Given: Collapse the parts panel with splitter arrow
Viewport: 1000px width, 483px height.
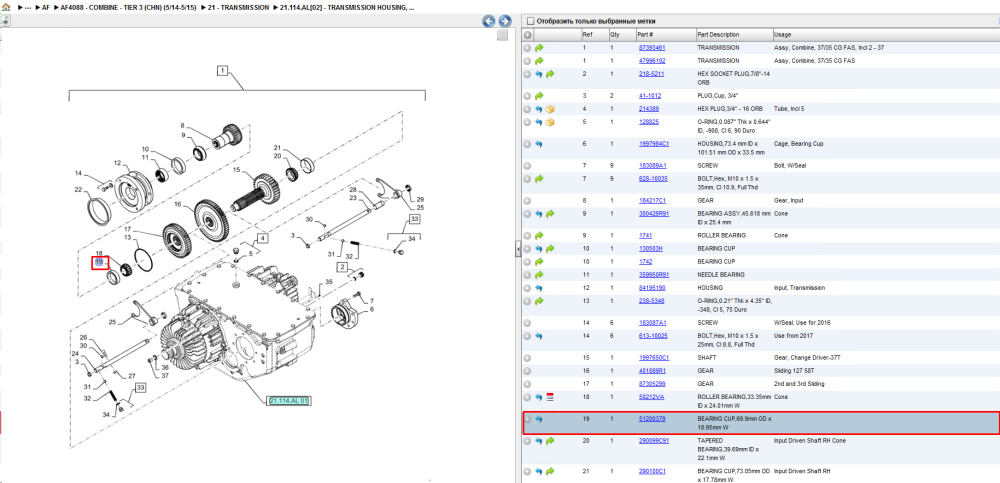Looking at the screenshot, I should tap(517, 248).
